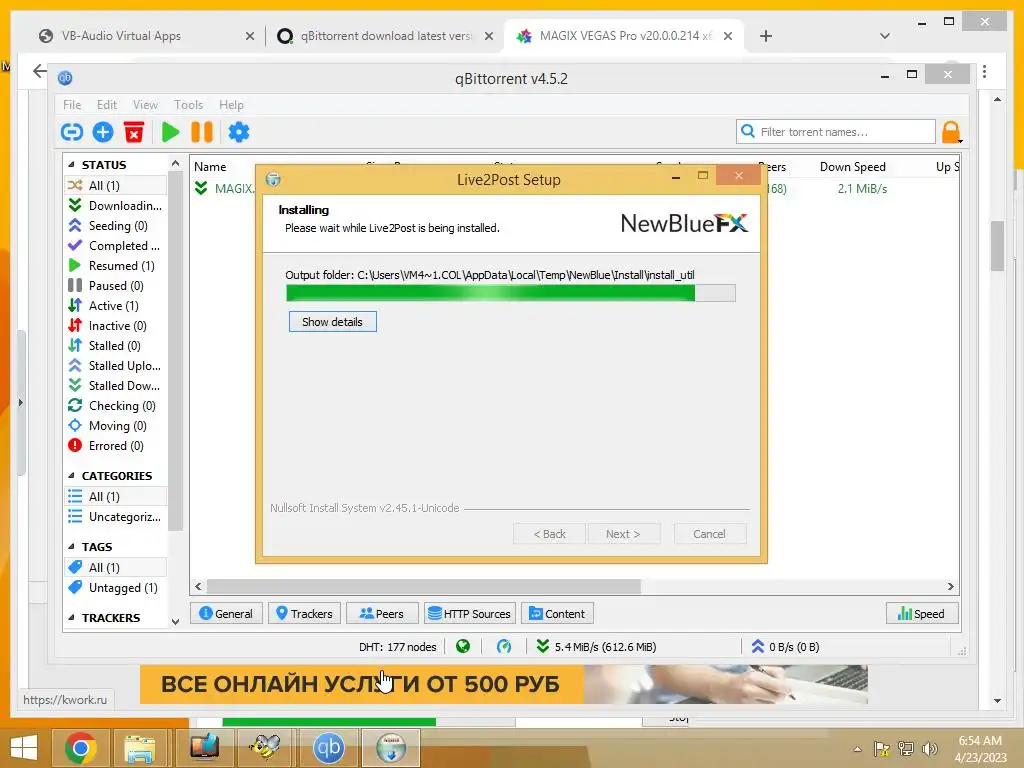The height and width of the screenshot is (768, 1024).
Task: Click the kwork.ru advertisement banner
Action: tap(504, 684)
